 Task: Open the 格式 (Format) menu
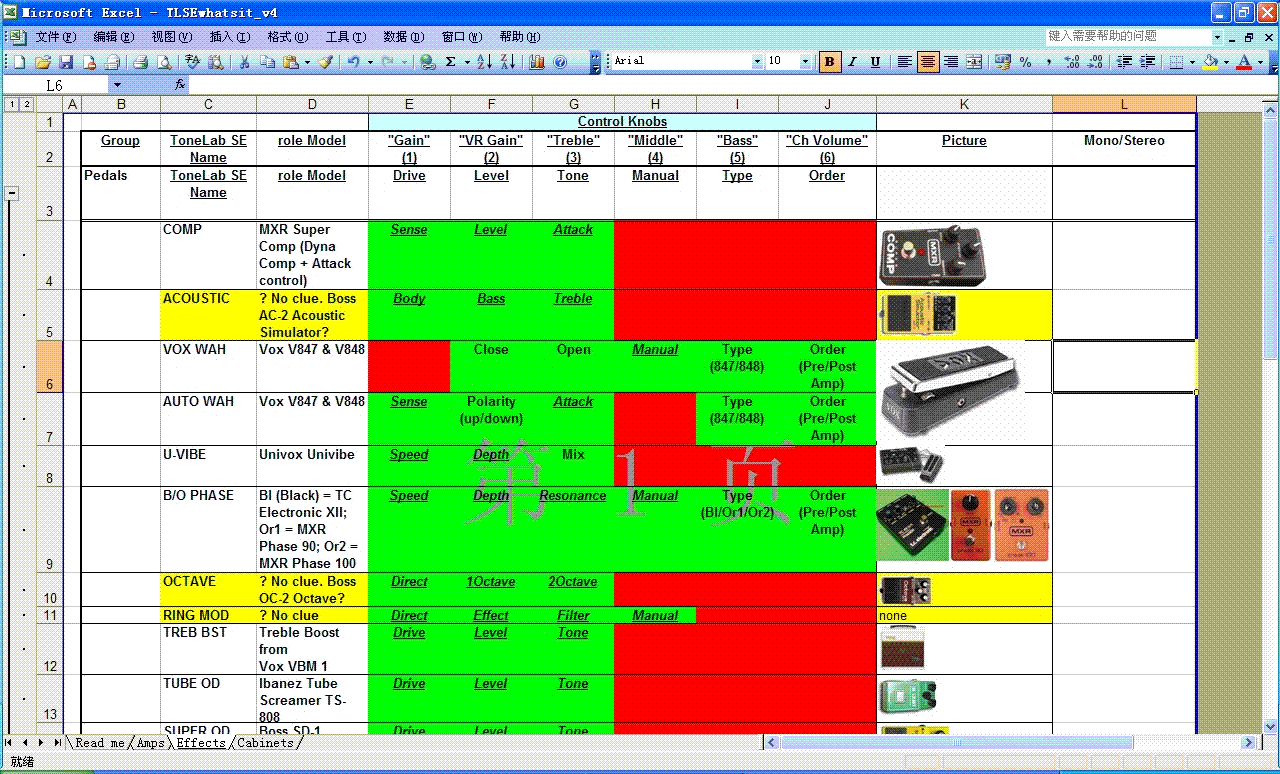[288, 37]
